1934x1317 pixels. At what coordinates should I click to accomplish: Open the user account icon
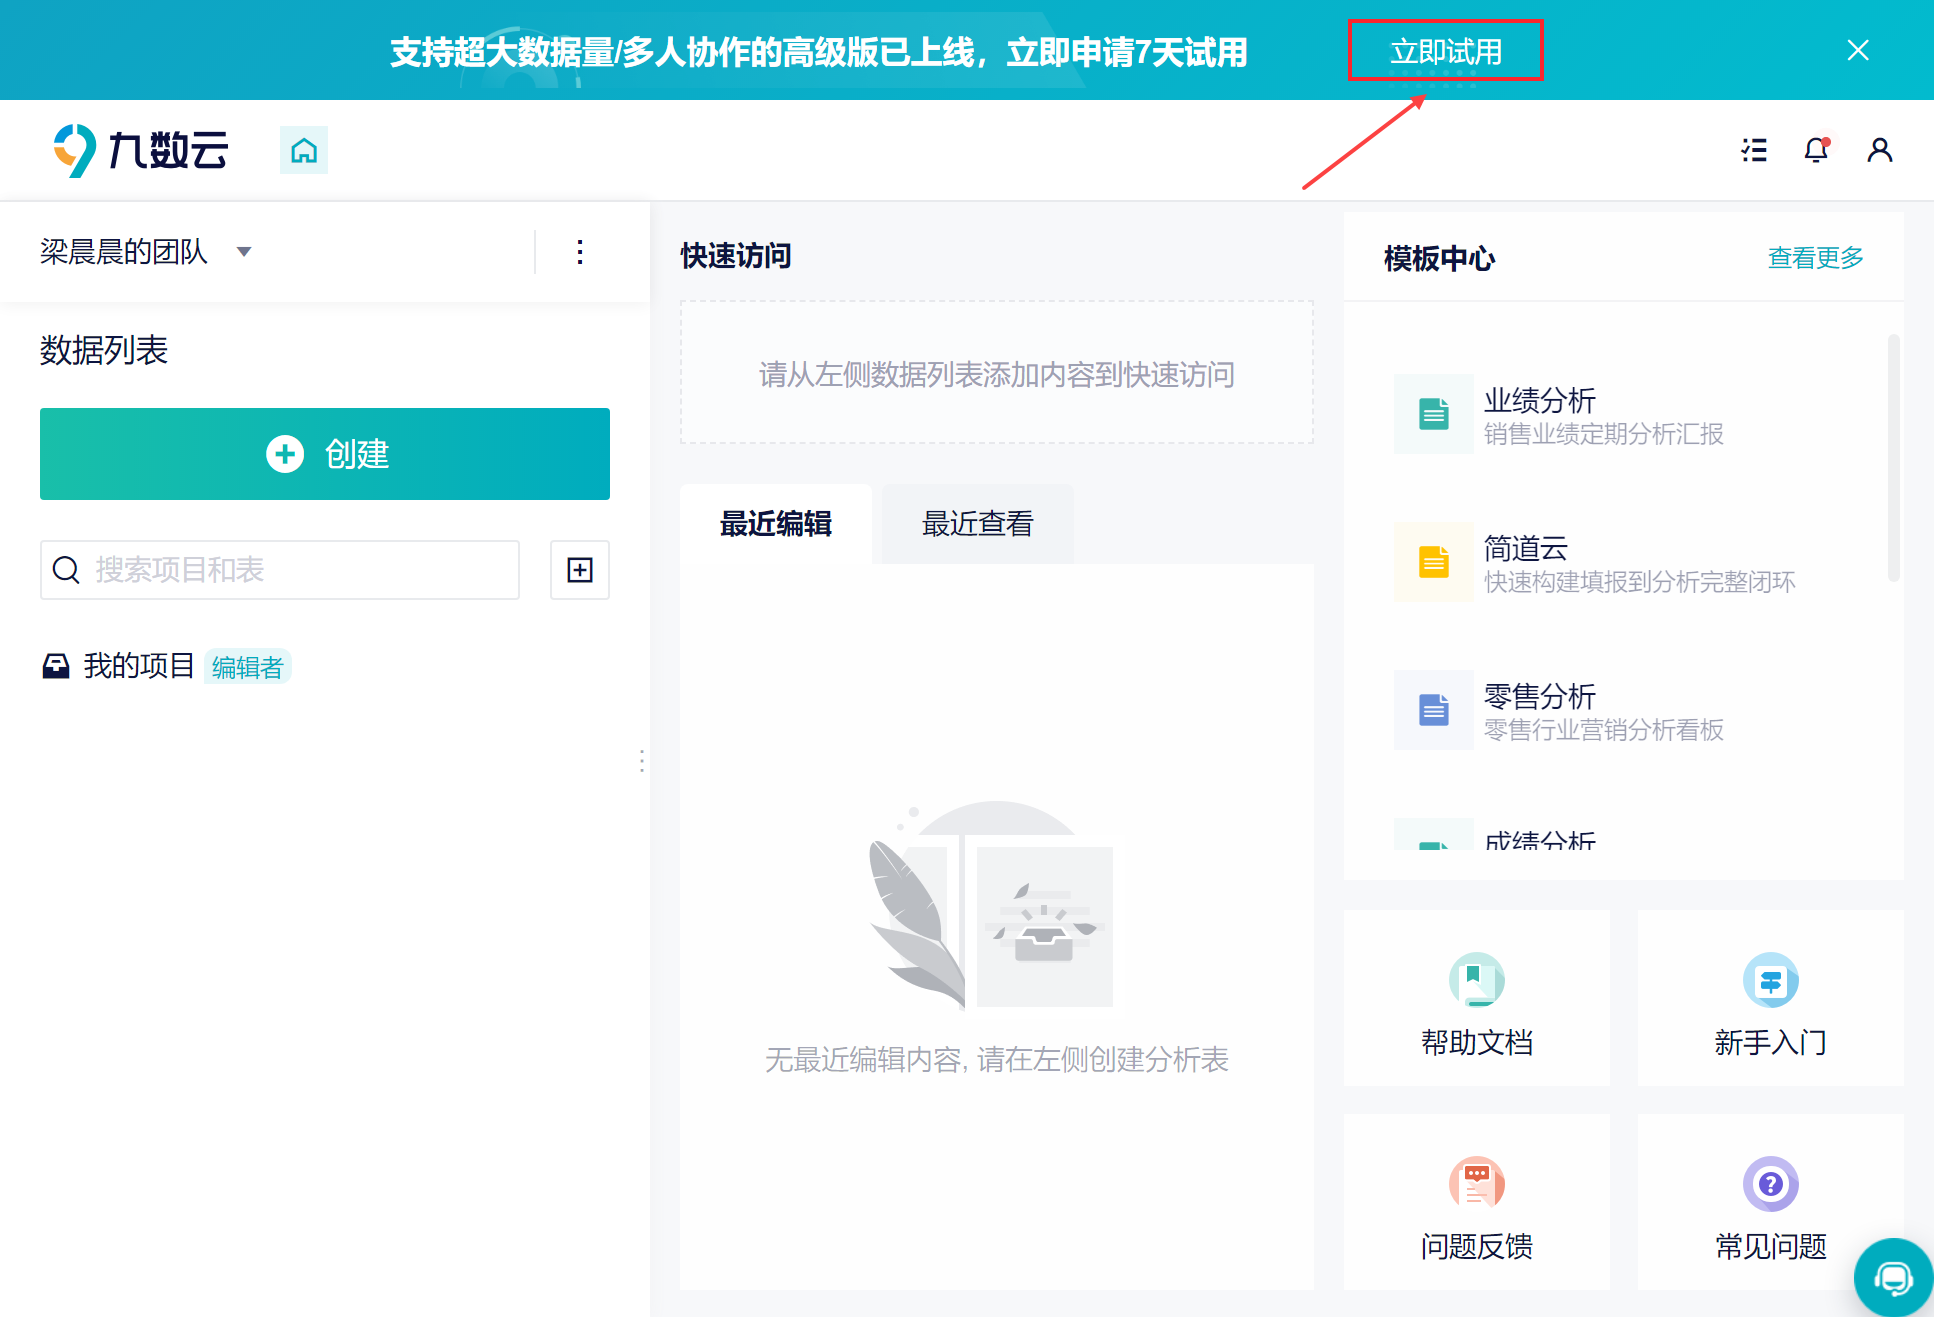tap(1879, 150)
